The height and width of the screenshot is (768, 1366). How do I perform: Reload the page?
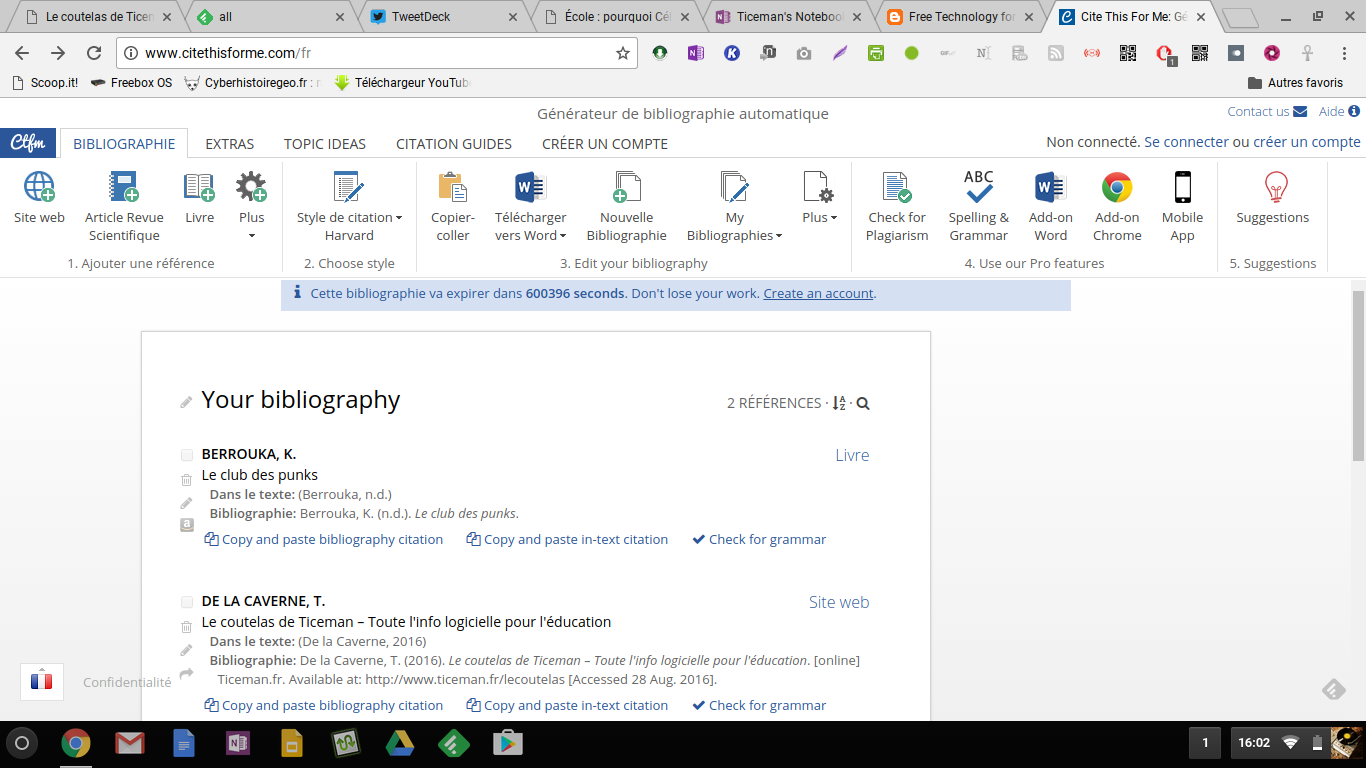pyautogui.click(x=94, y=53)
